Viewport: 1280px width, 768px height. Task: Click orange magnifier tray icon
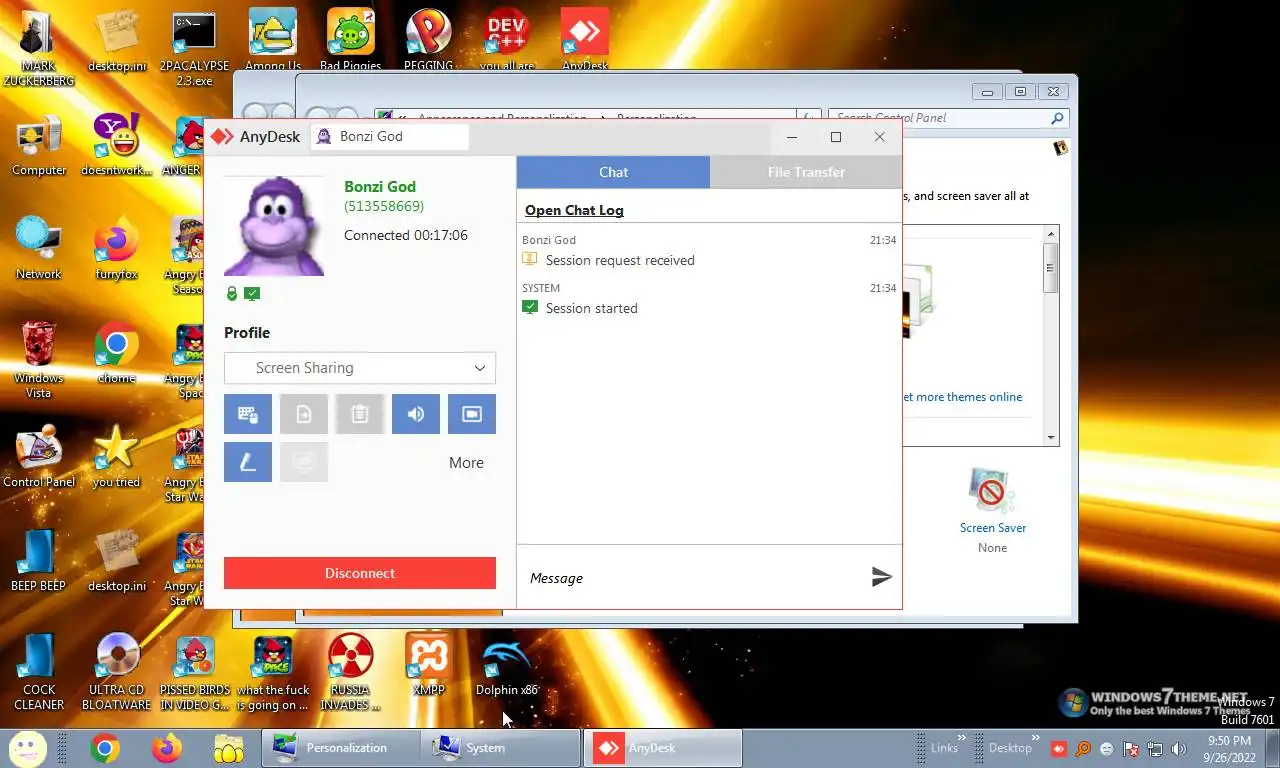(x=1082, y=748)
